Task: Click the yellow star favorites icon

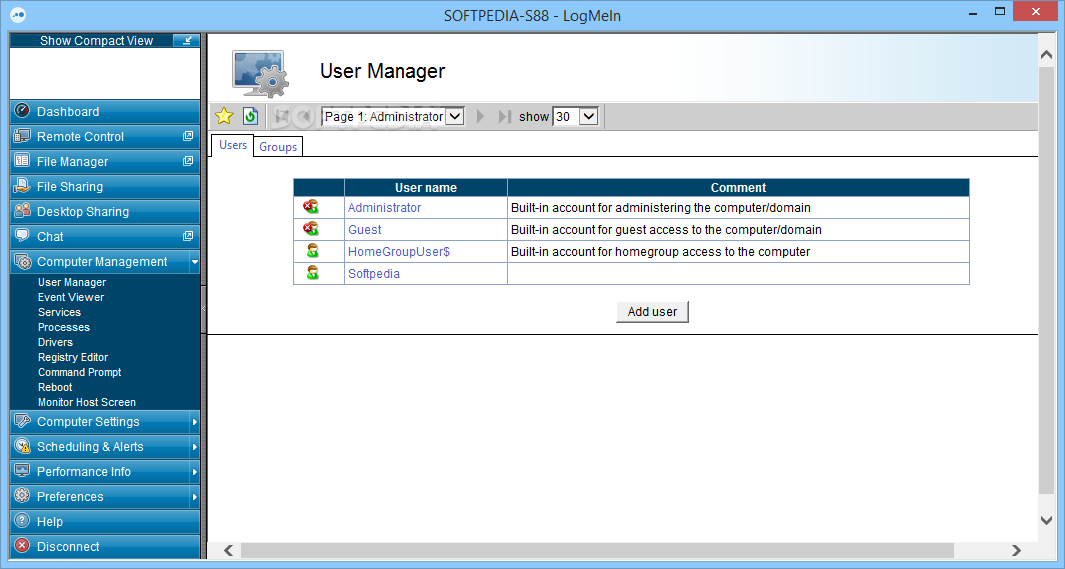Action: (x=224, y=116)
